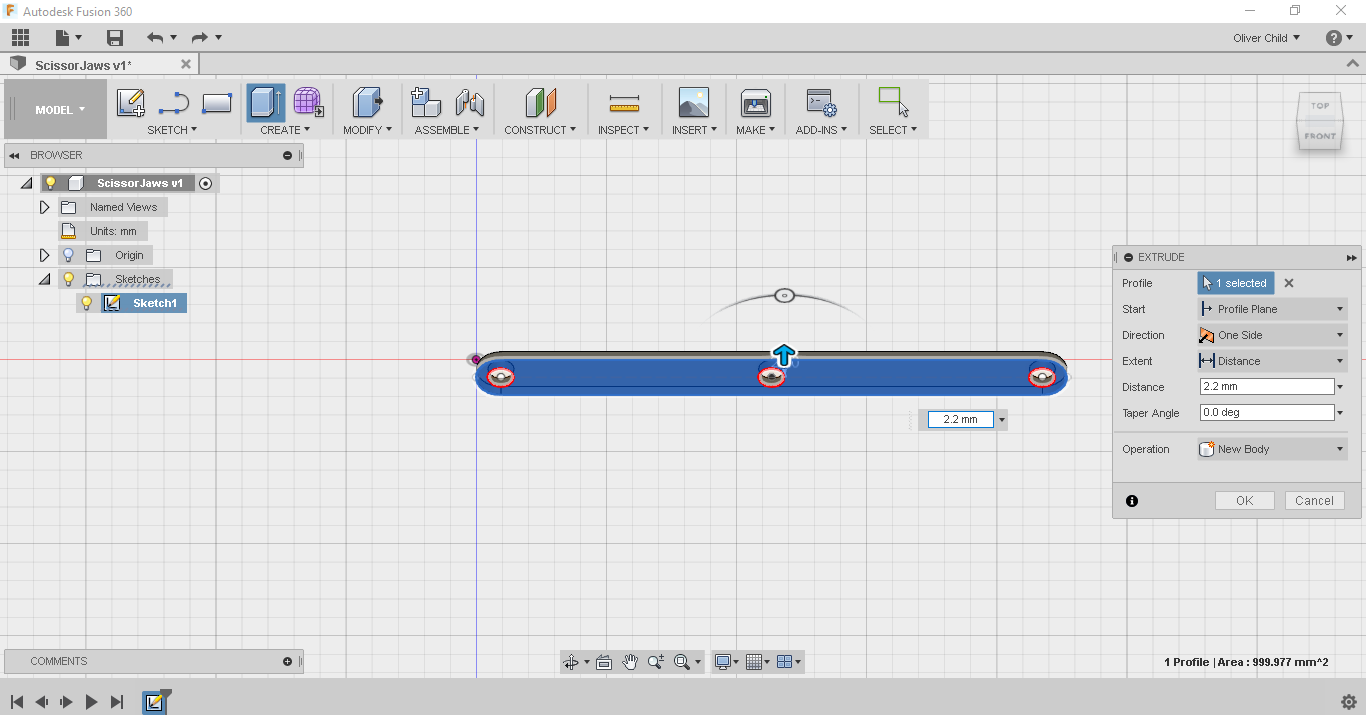
Task: Open the Operation dropdown showing New Body
Action: coord(1339,448)
